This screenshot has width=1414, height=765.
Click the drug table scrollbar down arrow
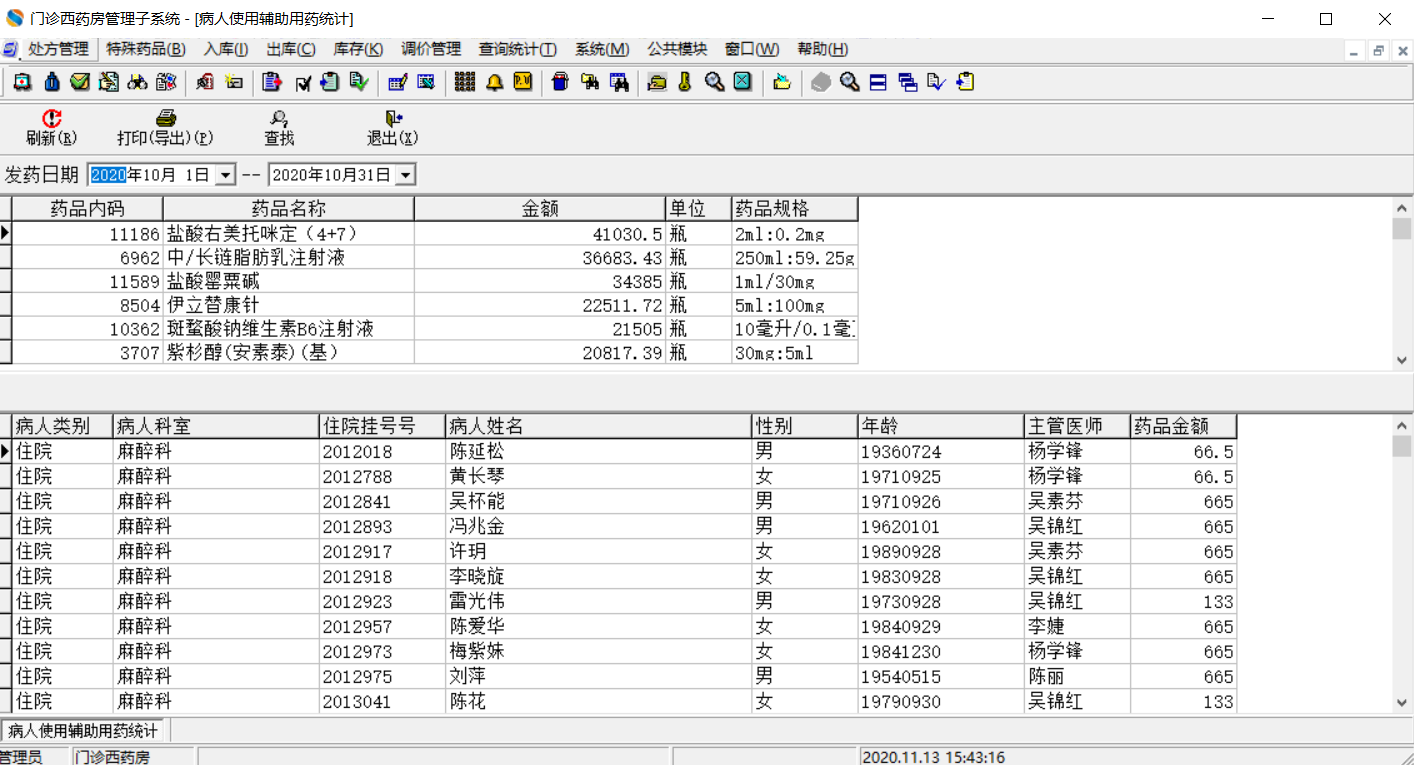coord(1402,360)
